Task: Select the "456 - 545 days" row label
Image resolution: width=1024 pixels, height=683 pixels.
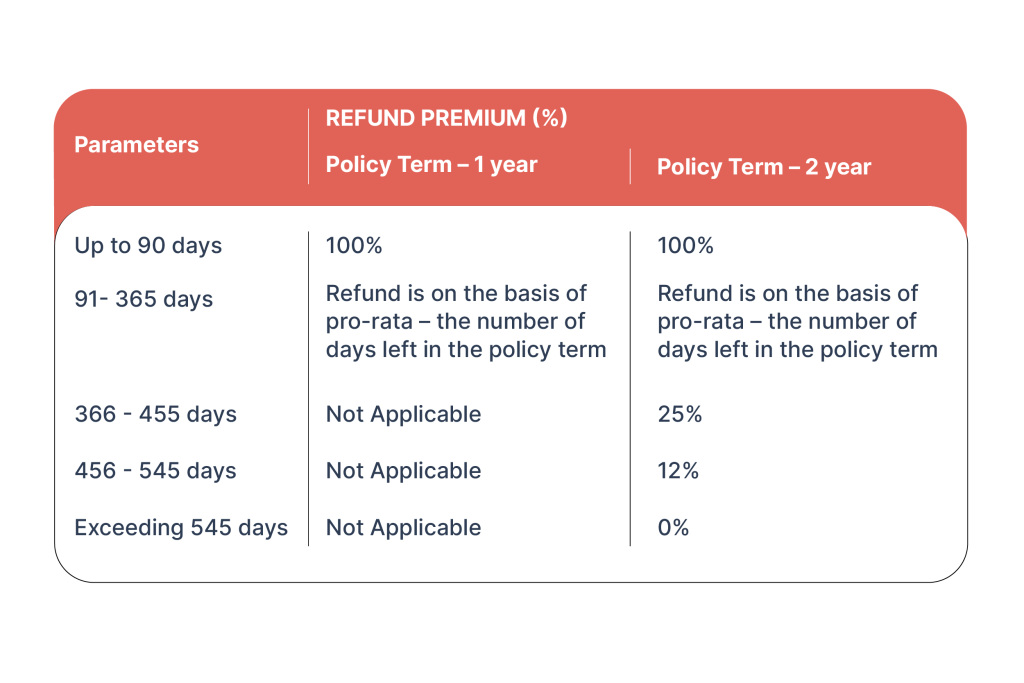Action: 155,471
